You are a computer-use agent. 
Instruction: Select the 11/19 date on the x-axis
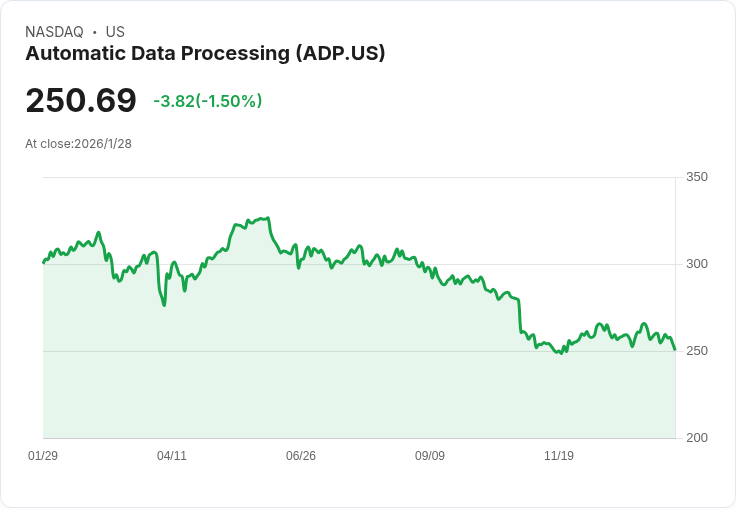pyautogui.click(x=559, y=456)
